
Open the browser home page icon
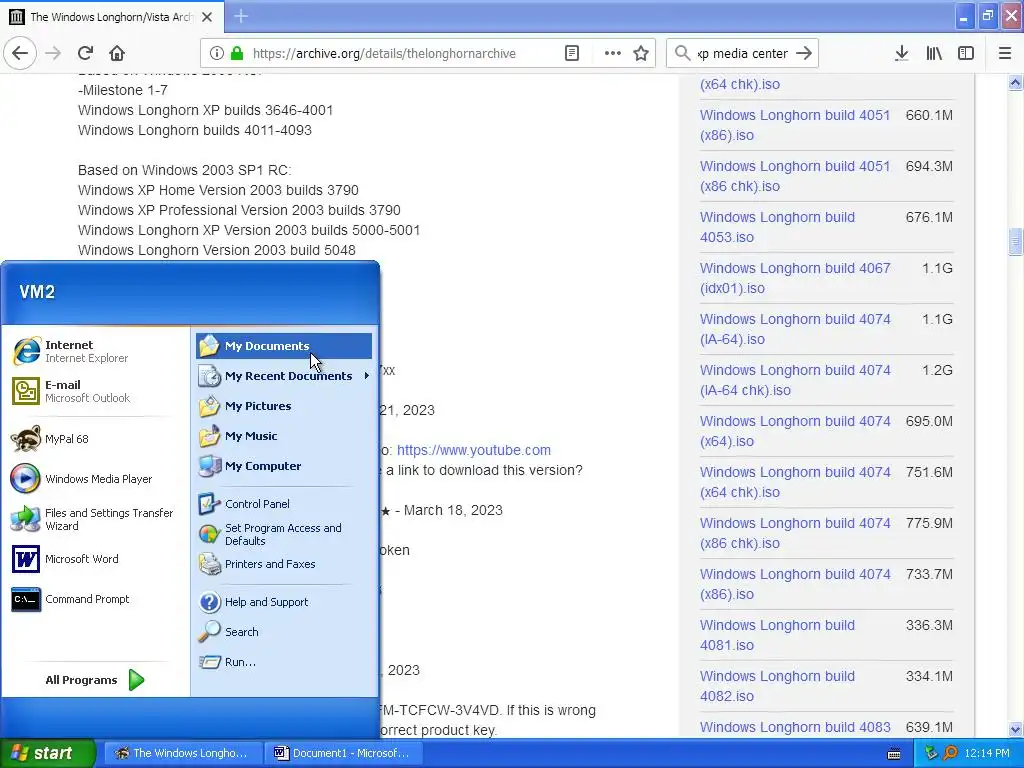(x=117, y=54)
